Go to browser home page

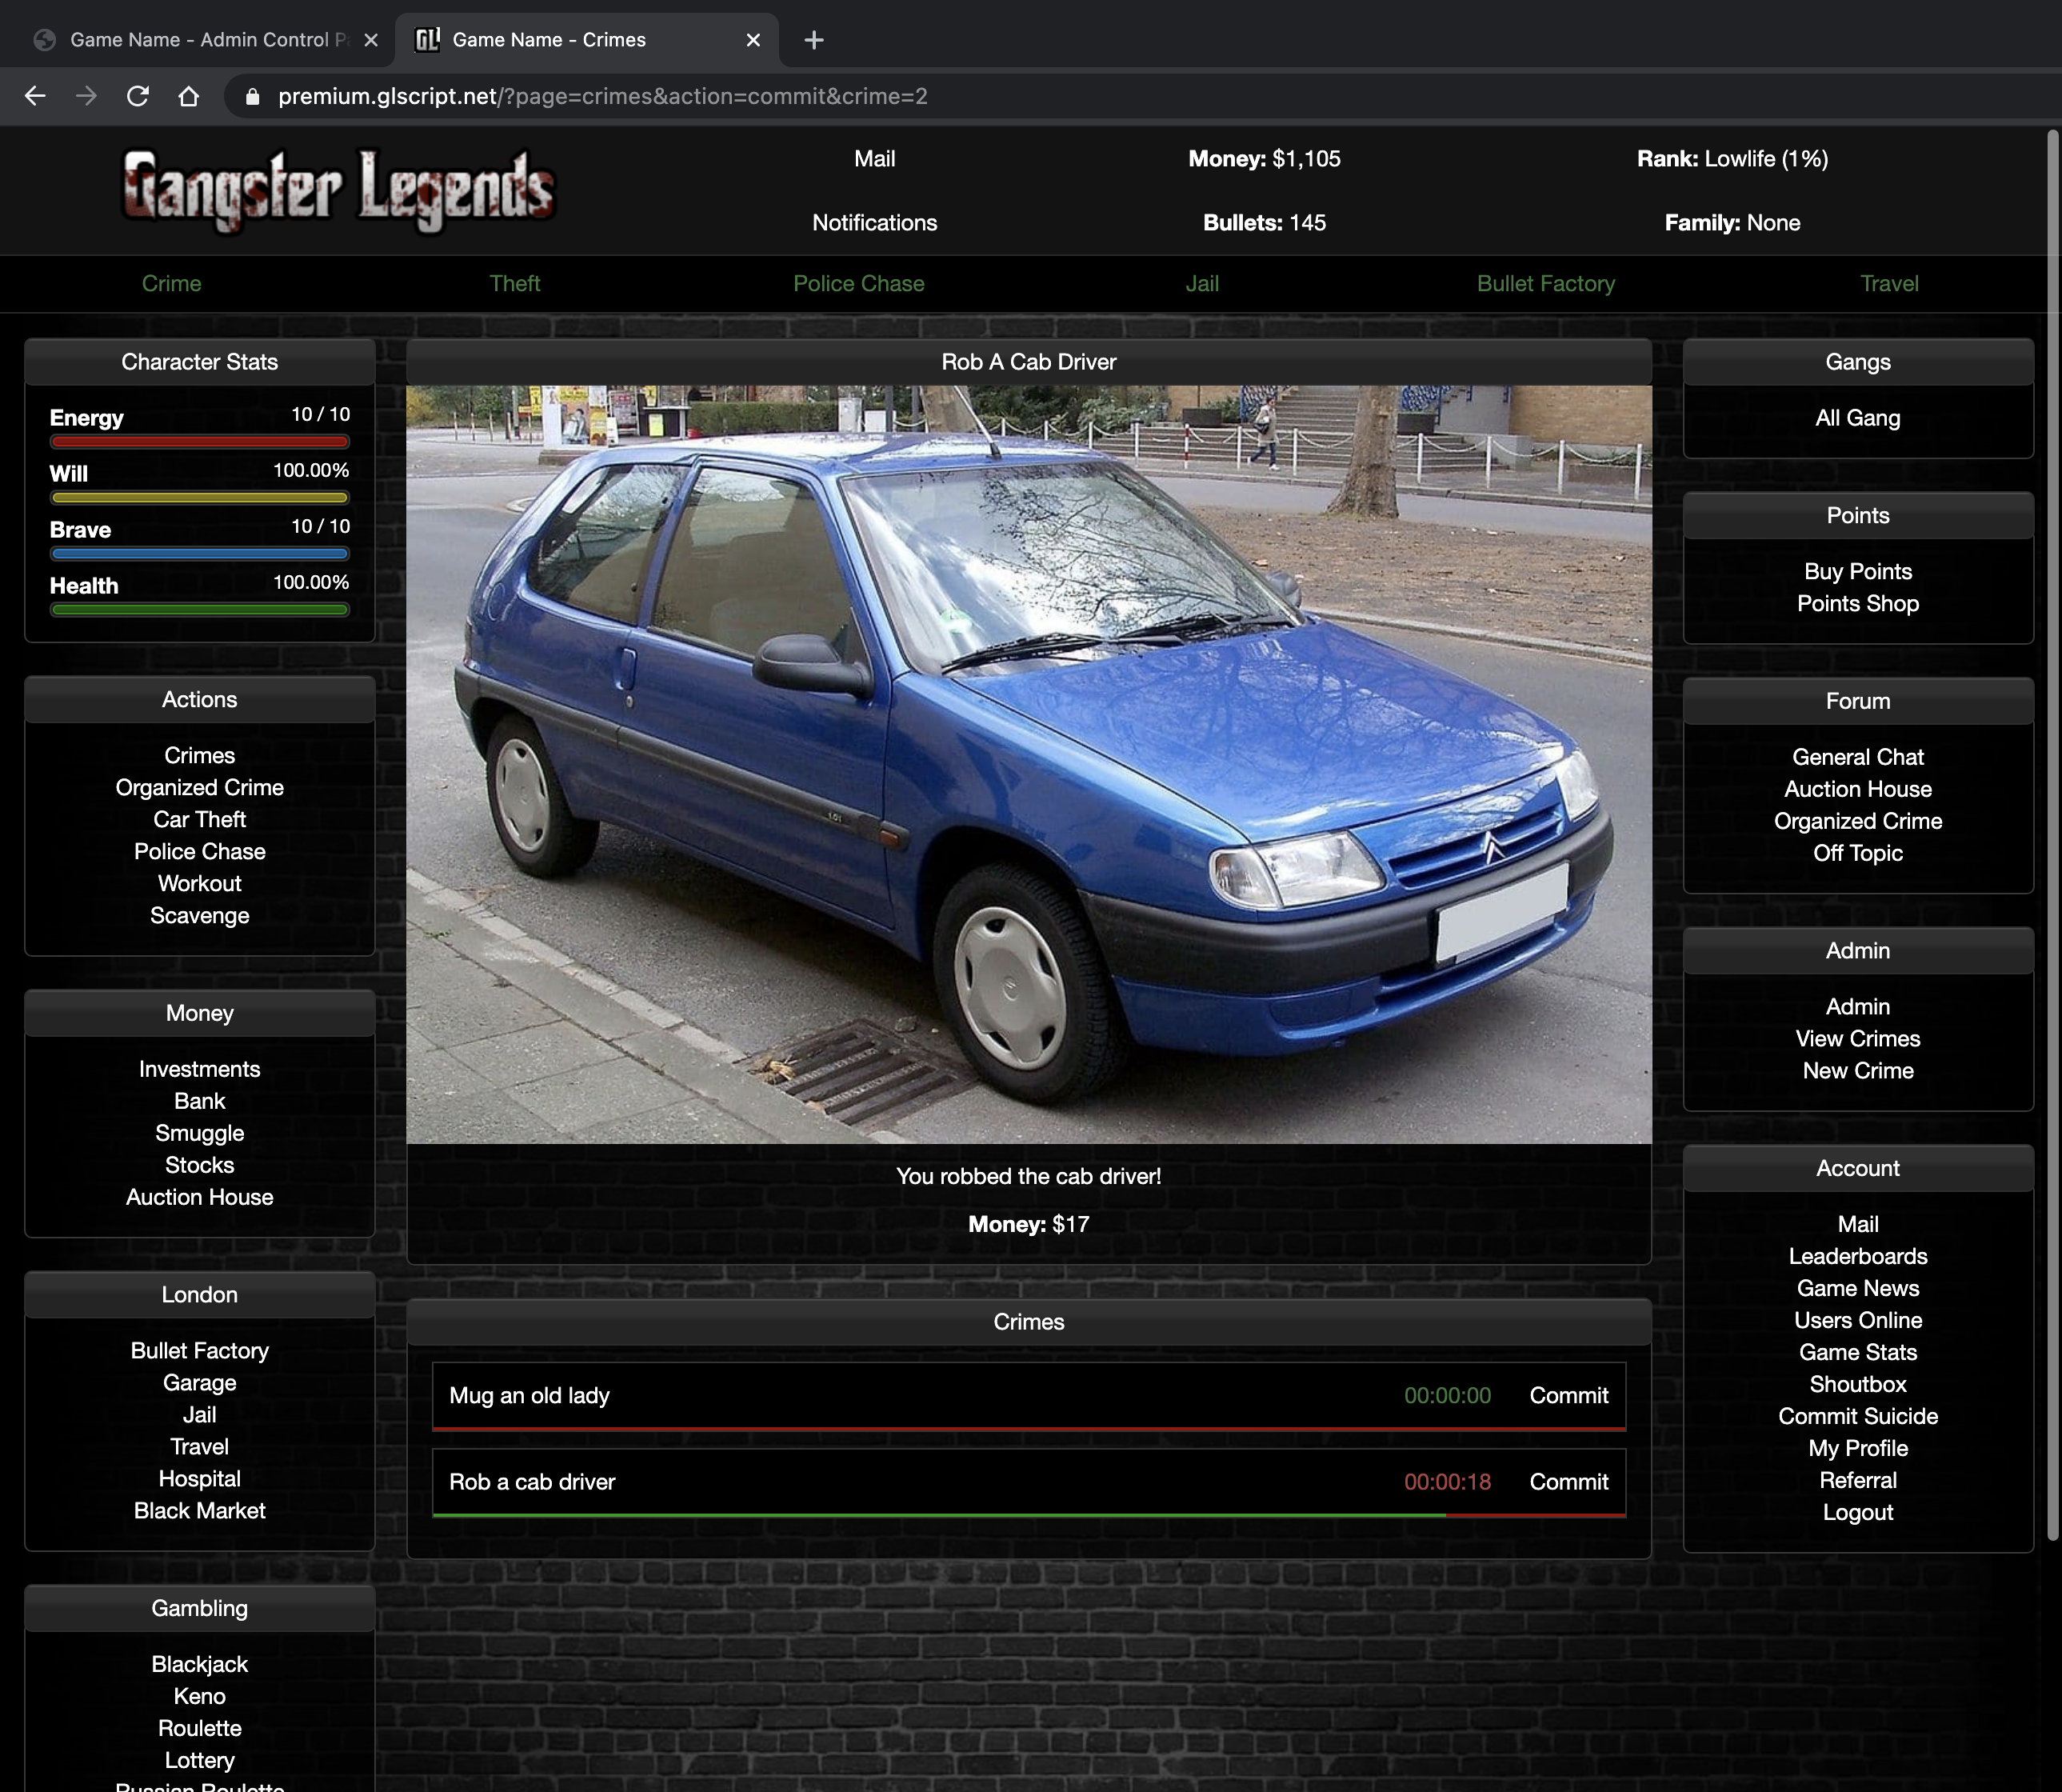point(189,96)
